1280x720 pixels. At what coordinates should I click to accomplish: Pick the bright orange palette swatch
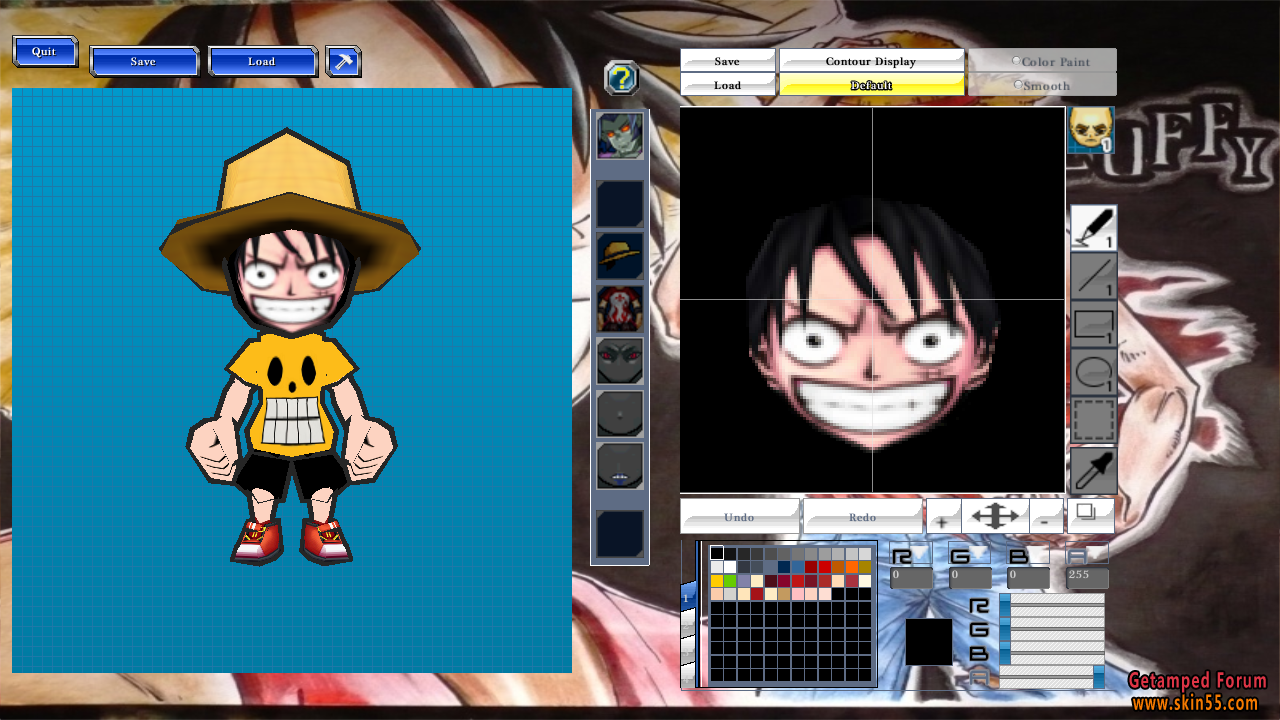coord(852,567)
